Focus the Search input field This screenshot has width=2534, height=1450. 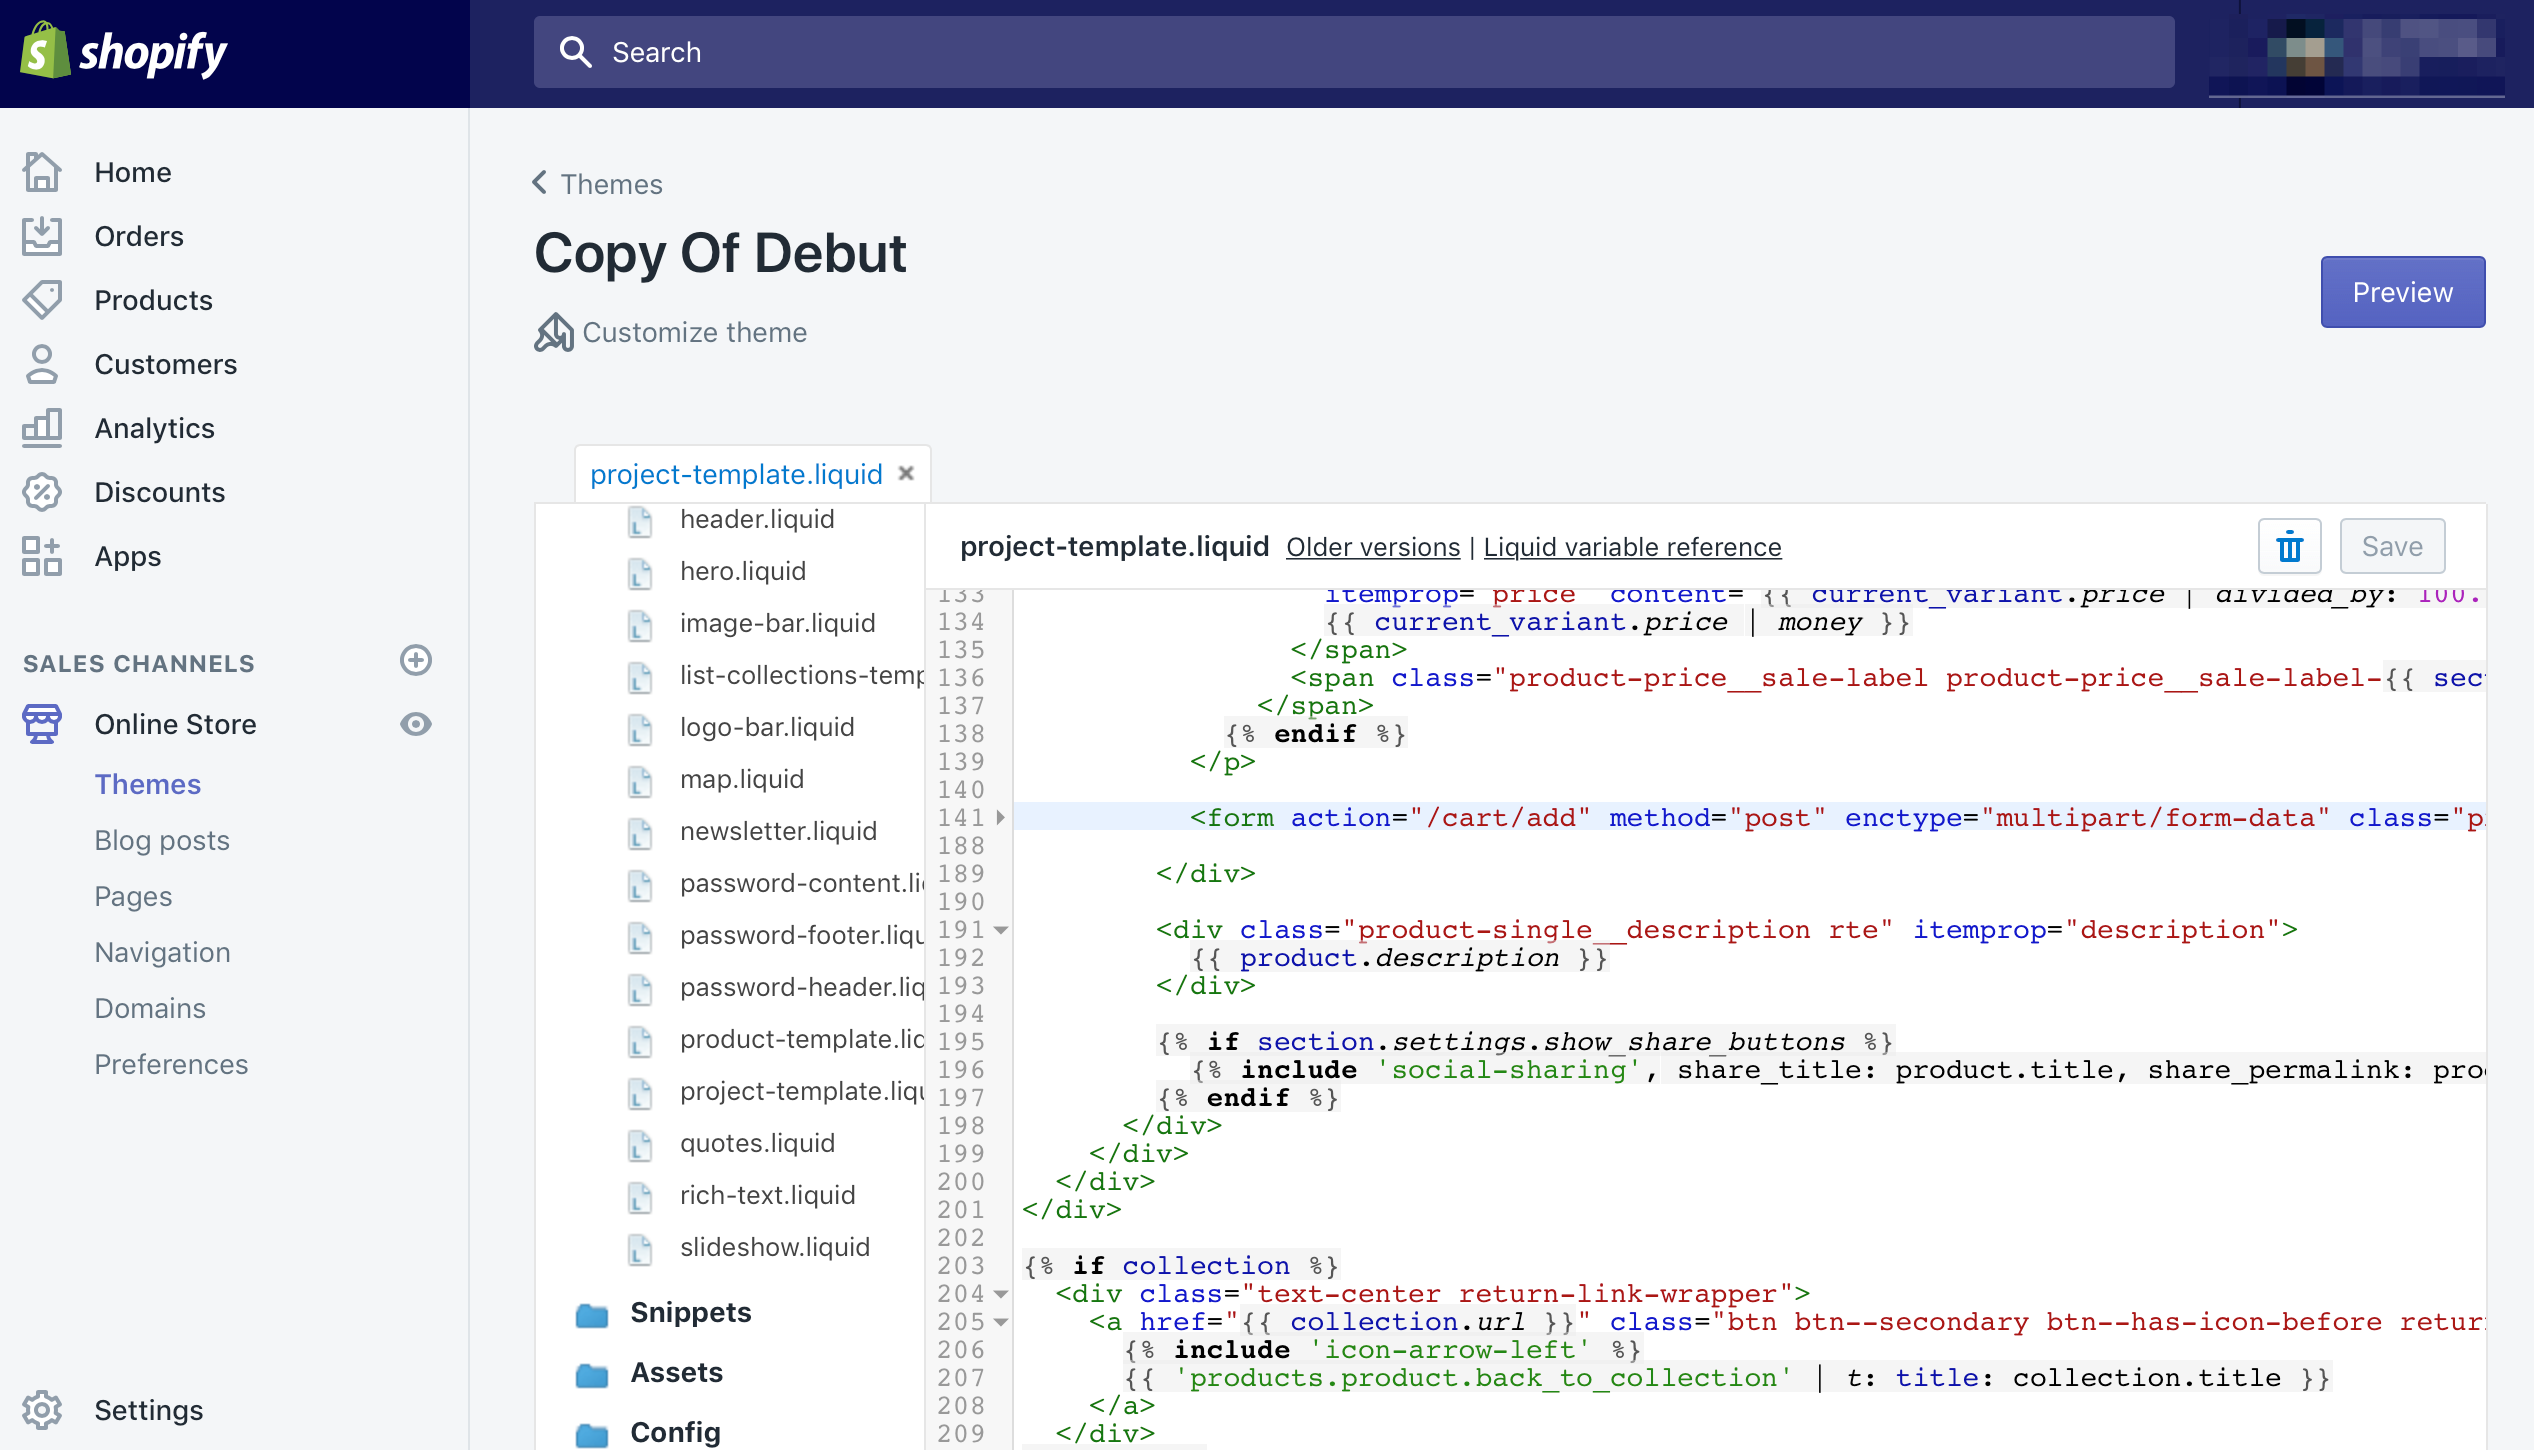1354,52
